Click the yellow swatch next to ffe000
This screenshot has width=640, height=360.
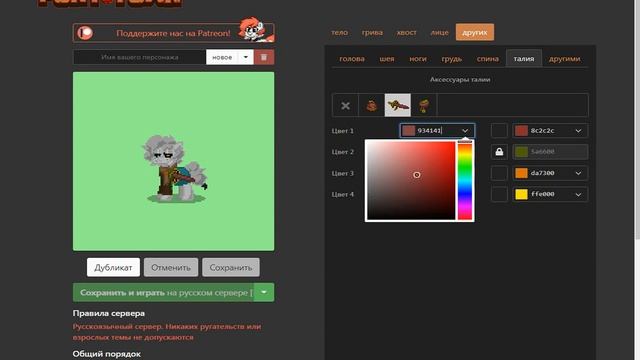click(521, 194)
